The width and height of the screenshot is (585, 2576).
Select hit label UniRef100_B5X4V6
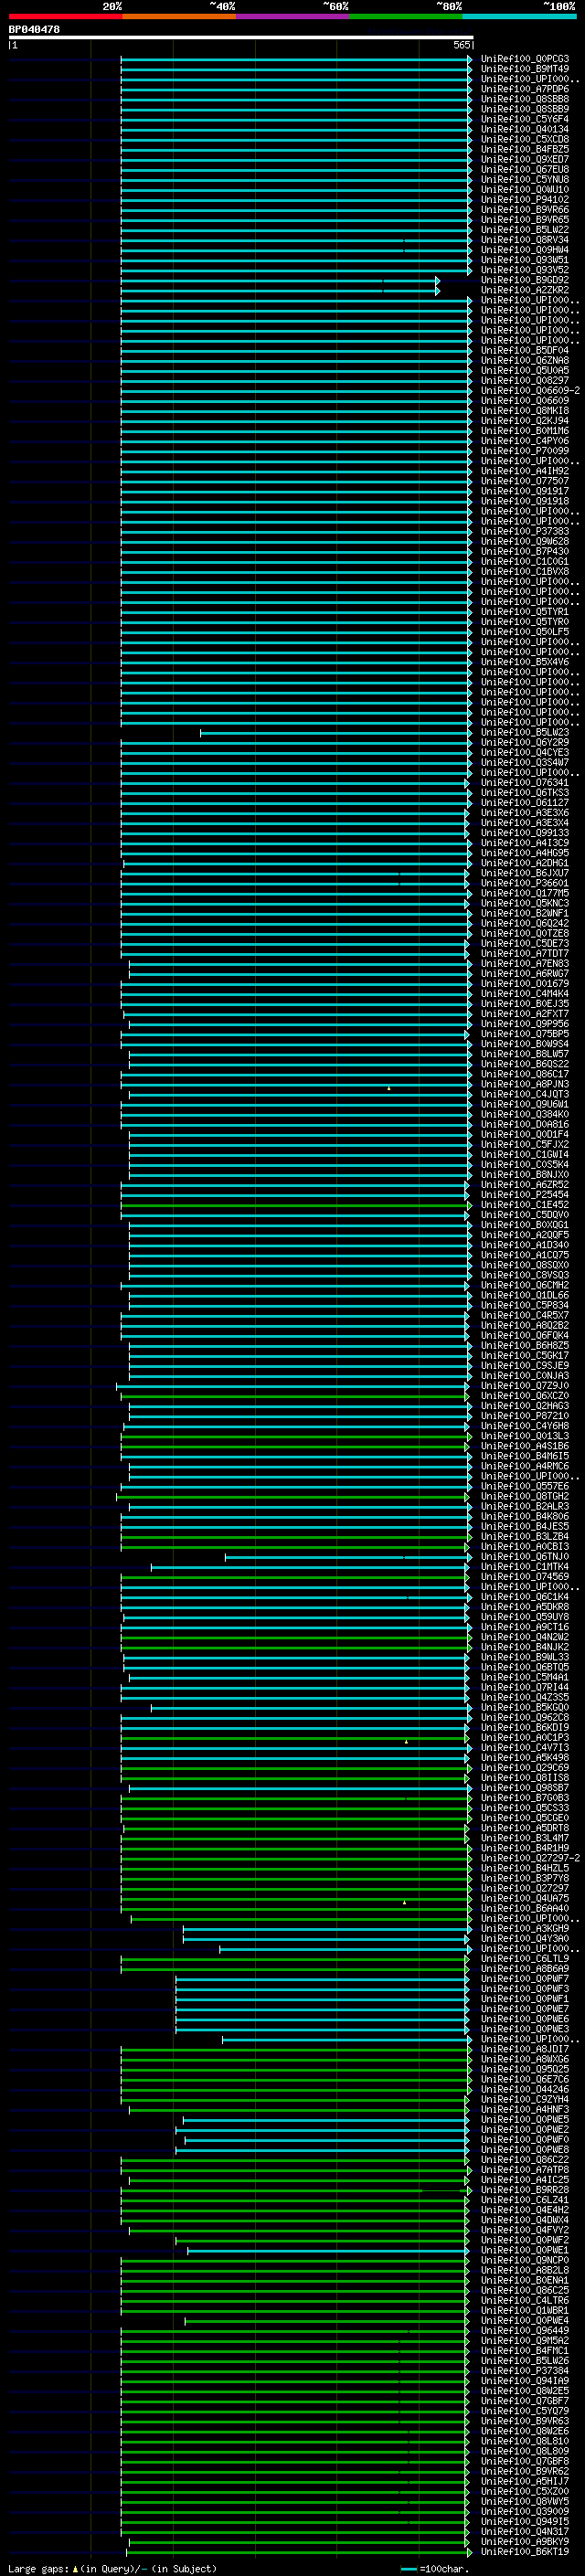pyautogui.click(x=525, y=662)
